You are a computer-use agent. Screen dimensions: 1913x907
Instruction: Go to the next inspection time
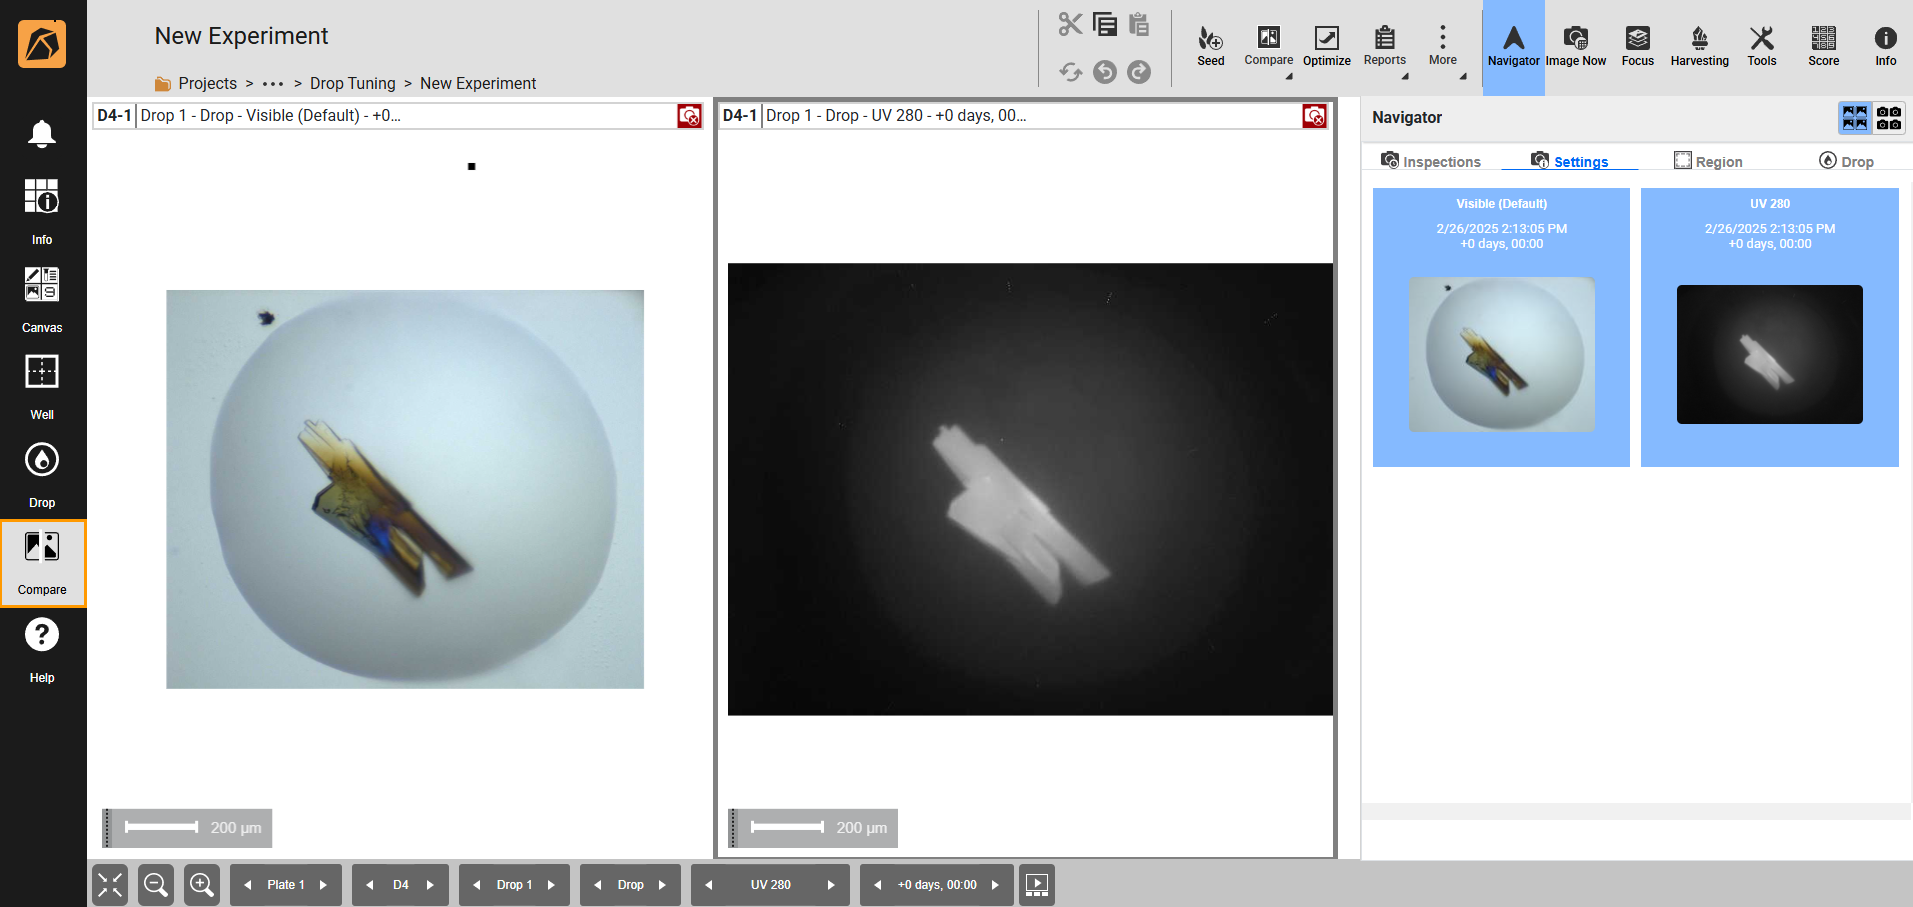pyautogui.click(x=995, y=885)
